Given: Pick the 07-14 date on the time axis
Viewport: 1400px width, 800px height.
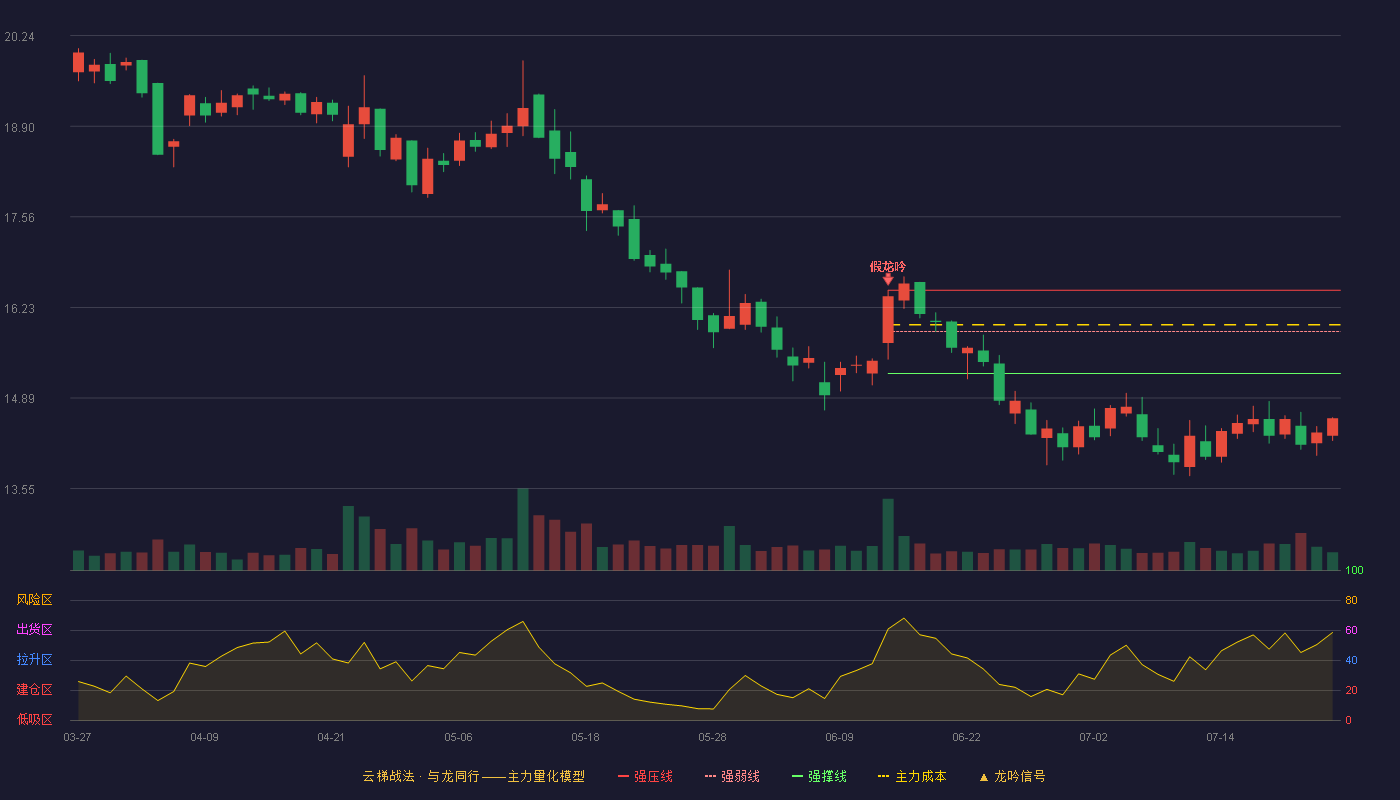Looking at the screenshot, I should pyautogui.click(x=1220, y=737).
